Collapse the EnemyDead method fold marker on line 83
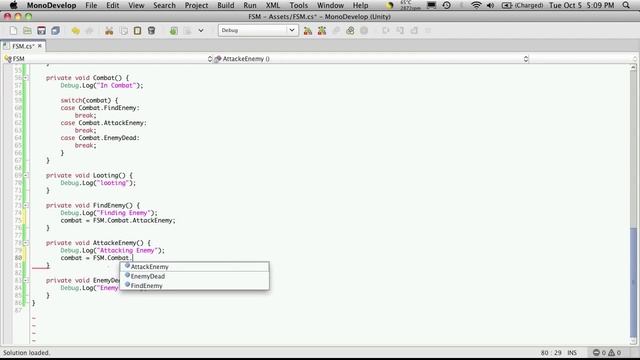This screenshot has height=360, width=640. click(26, 280)
